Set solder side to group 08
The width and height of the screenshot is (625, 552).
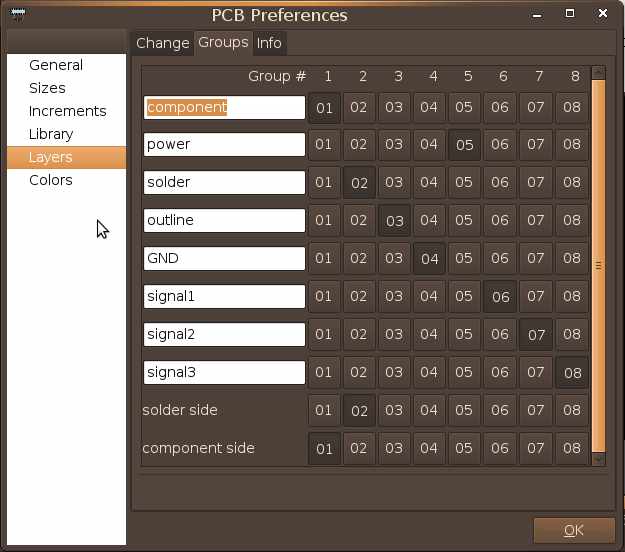coord(571,411)
